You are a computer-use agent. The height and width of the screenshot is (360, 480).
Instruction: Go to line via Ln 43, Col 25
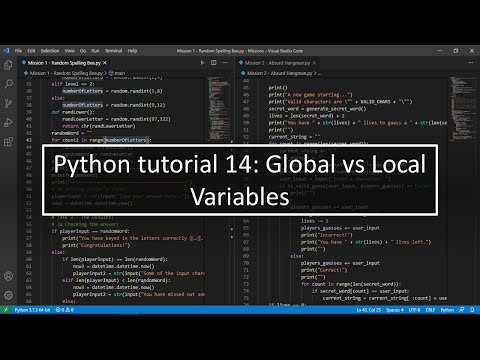coord(369,310)
